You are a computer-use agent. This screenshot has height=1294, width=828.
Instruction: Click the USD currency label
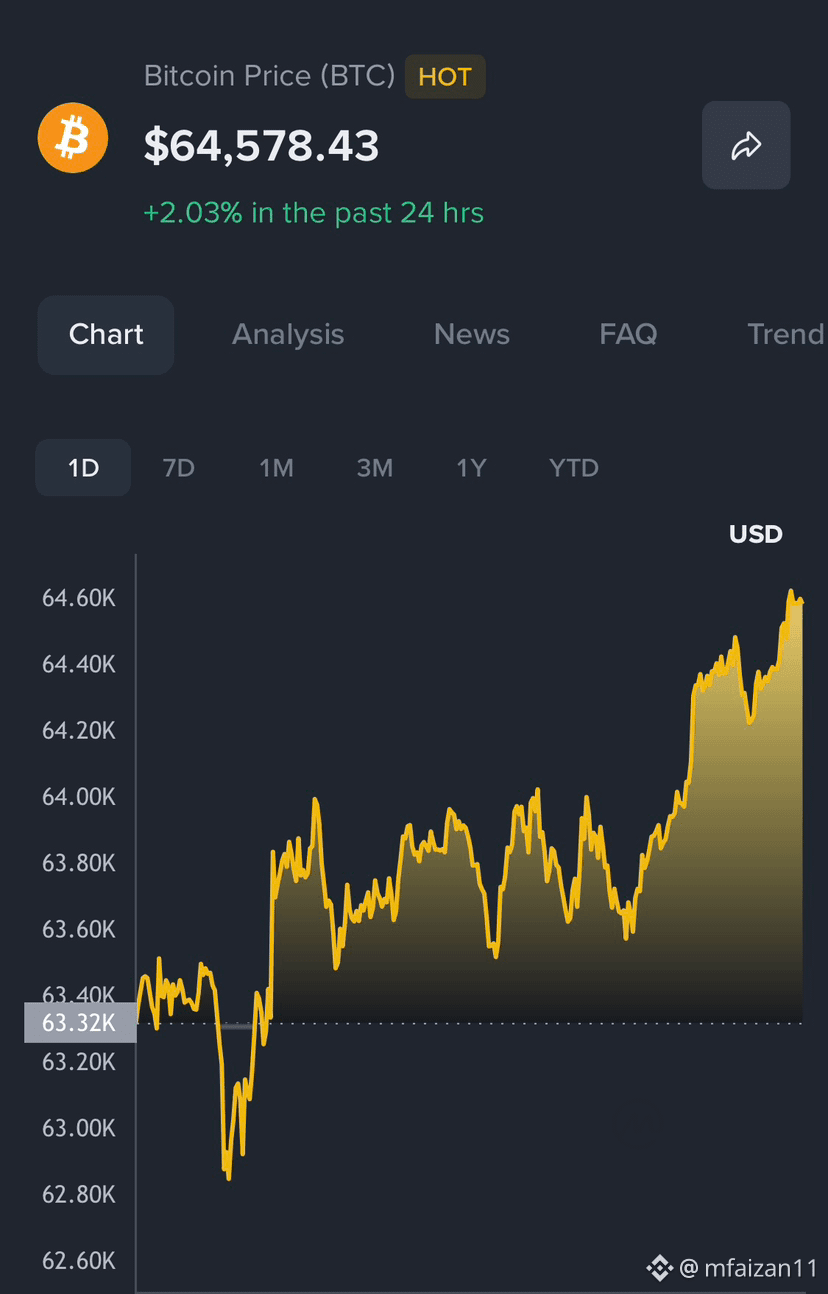756,534
